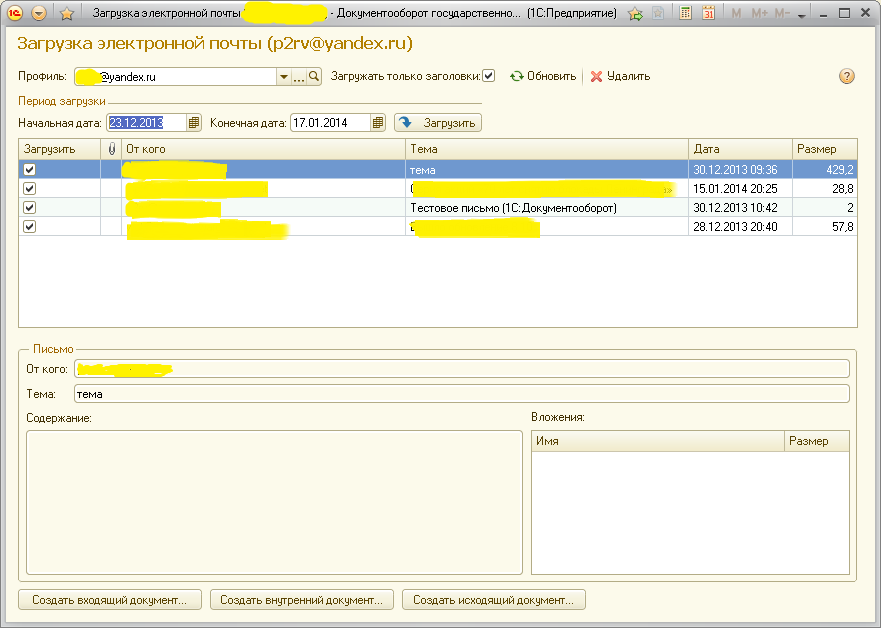Click the Начальная дата field

coord(146,122)
